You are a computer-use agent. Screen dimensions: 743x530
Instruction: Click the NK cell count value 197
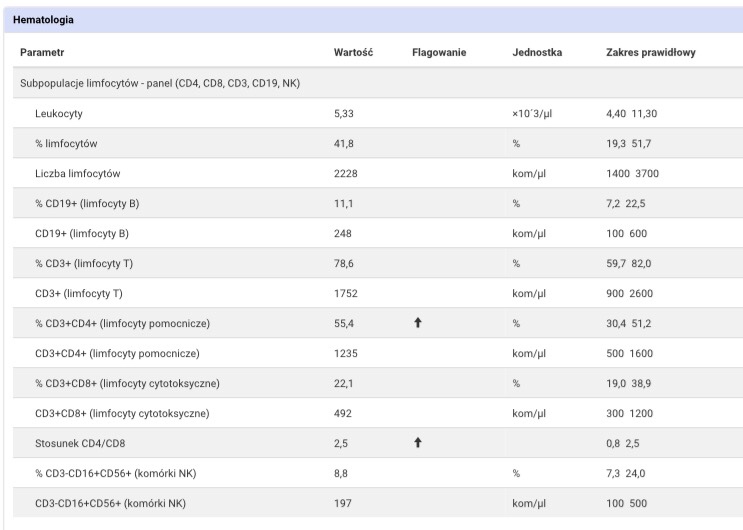(343, 503)
